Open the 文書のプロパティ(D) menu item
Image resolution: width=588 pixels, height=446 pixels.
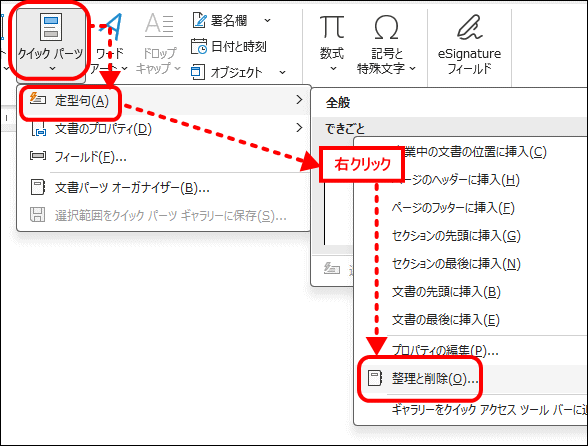pyautogui.click(x=164, y=129)
